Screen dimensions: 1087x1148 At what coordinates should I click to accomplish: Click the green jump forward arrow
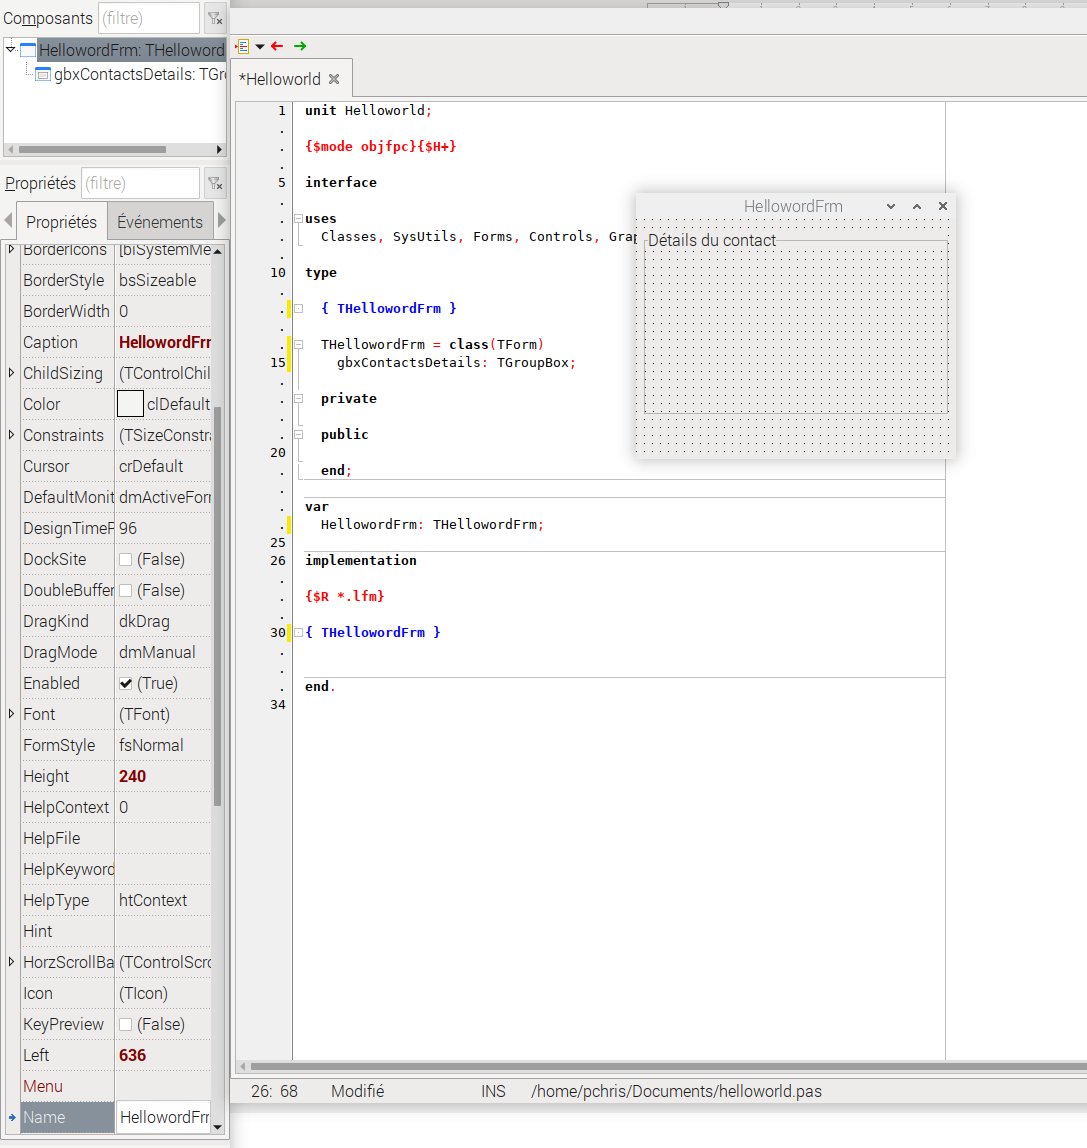click(x=300, y=46)
